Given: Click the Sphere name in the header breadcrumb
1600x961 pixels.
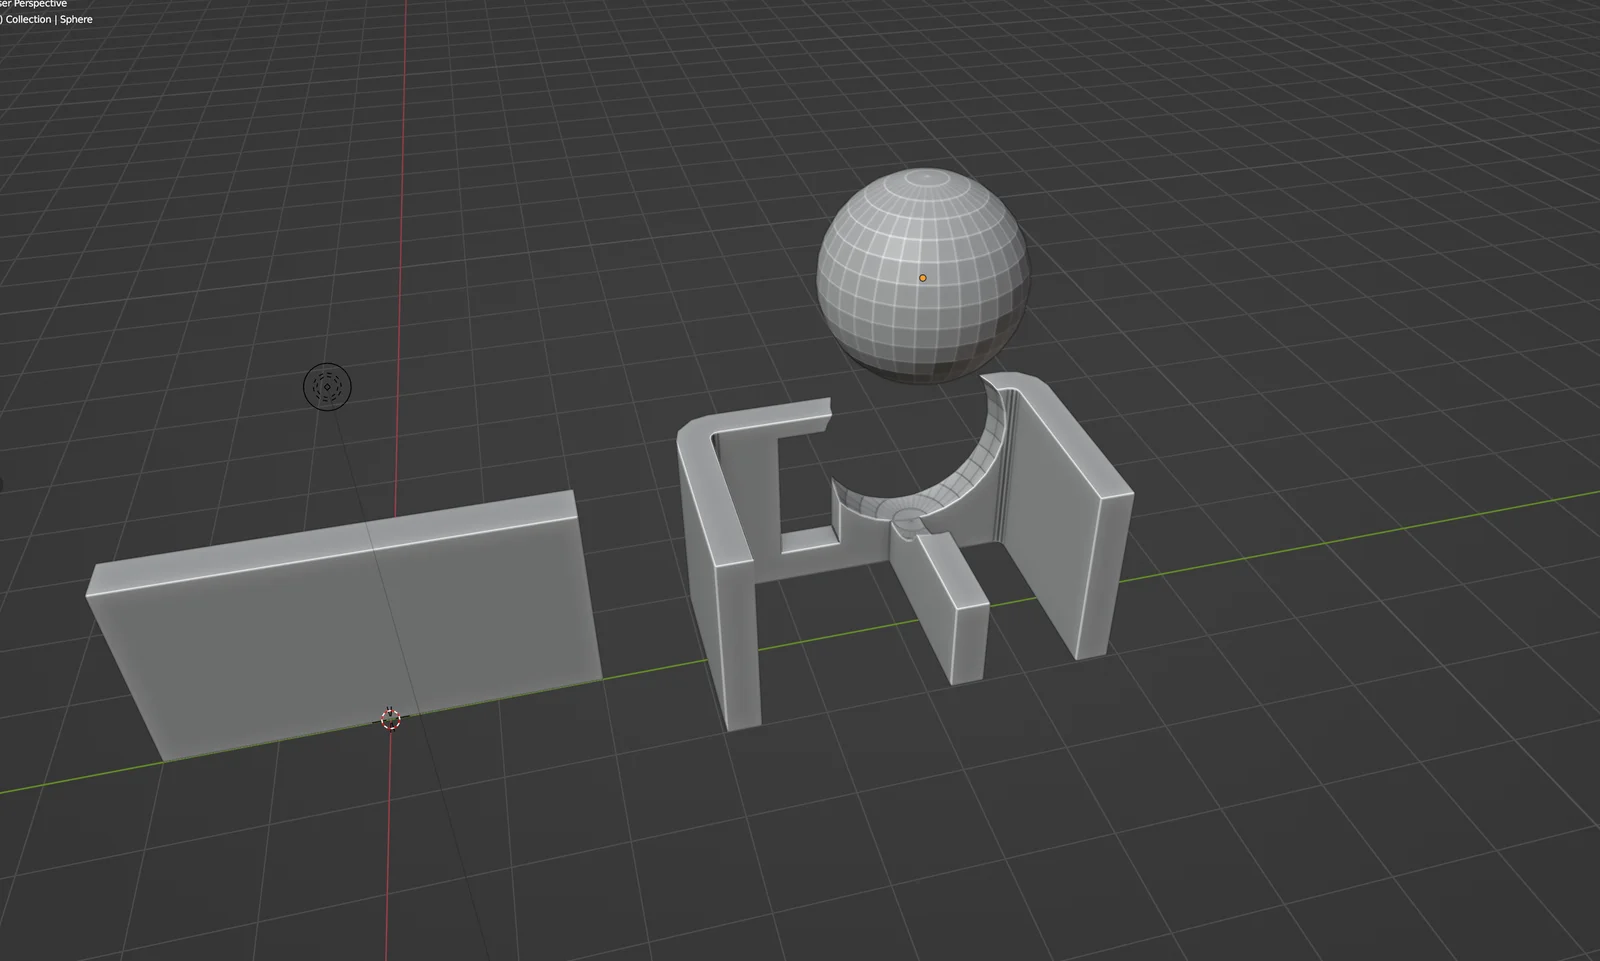Looking at the screenshot, I should point(76,19).
